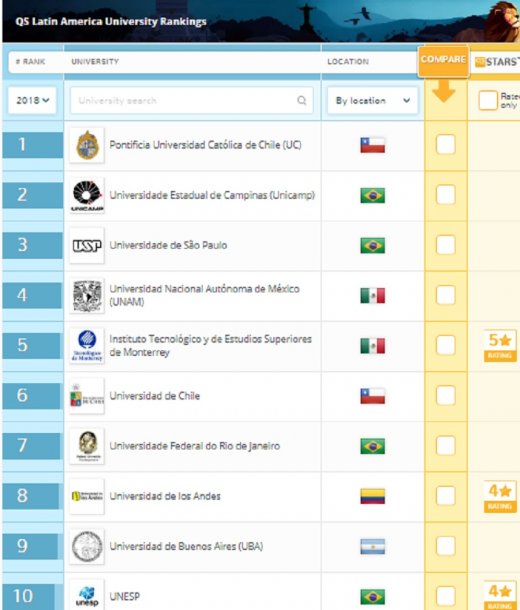
Task: Open the Universidade de São Paulo link
Action: tap(168, 245)
